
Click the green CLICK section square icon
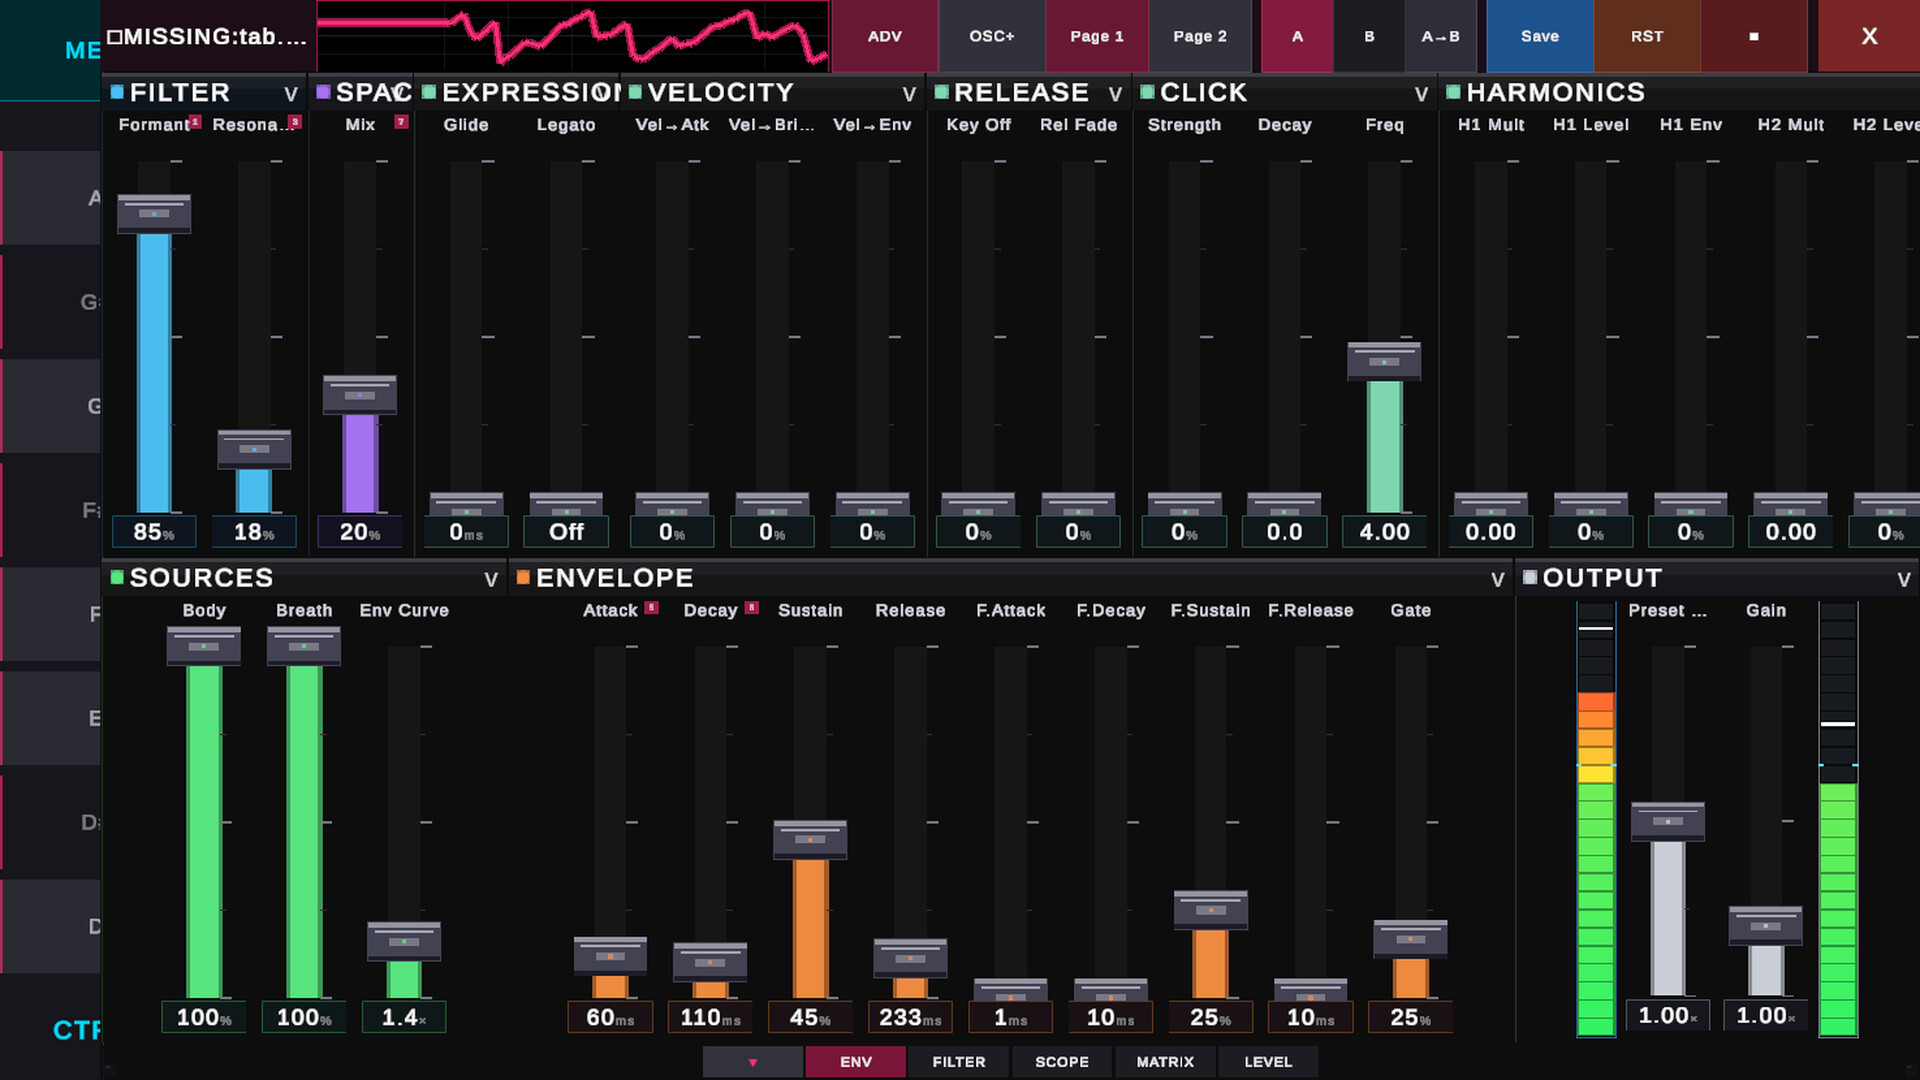1147,92
